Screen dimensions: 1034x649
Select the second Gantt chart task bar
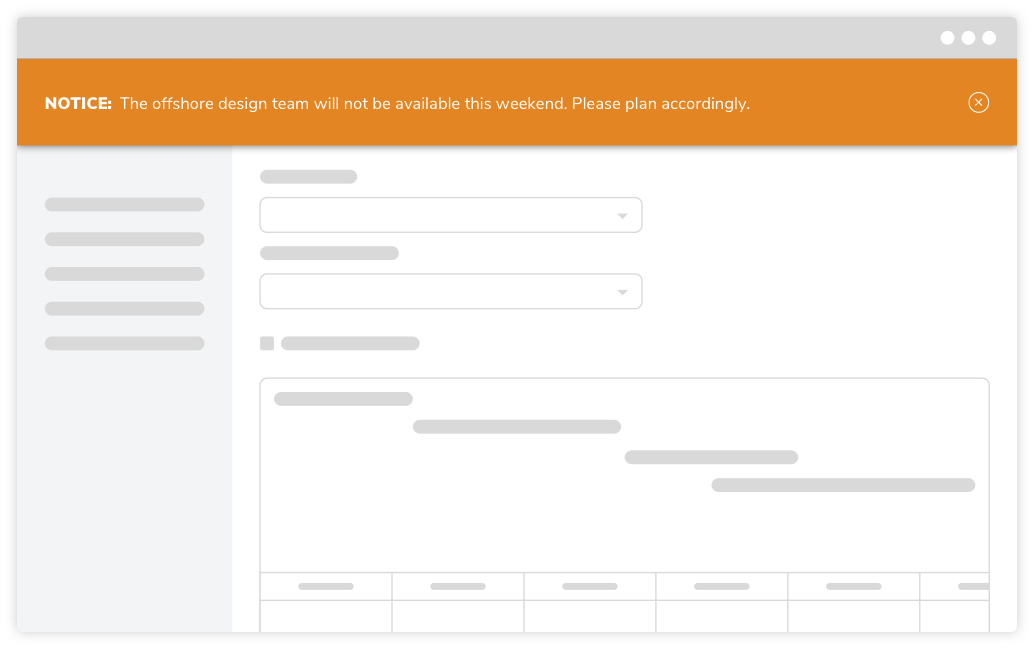[516, 427]
